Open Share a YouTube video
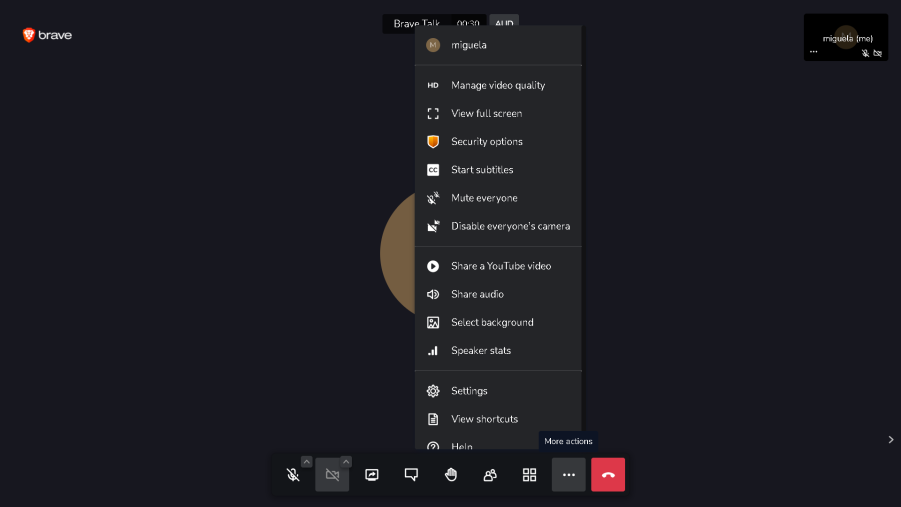 (498, 266)
